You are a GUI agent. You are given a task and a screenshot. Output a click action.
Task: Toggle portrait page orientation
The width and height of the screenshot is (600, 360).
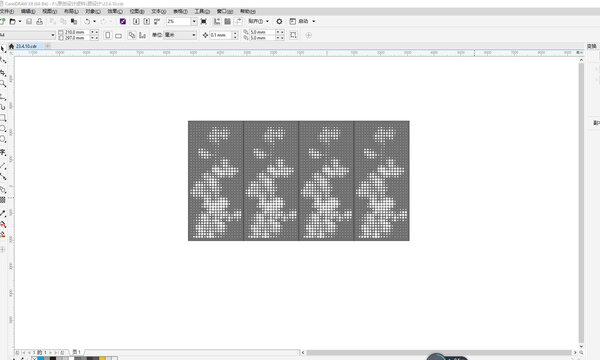pos(108,35)
